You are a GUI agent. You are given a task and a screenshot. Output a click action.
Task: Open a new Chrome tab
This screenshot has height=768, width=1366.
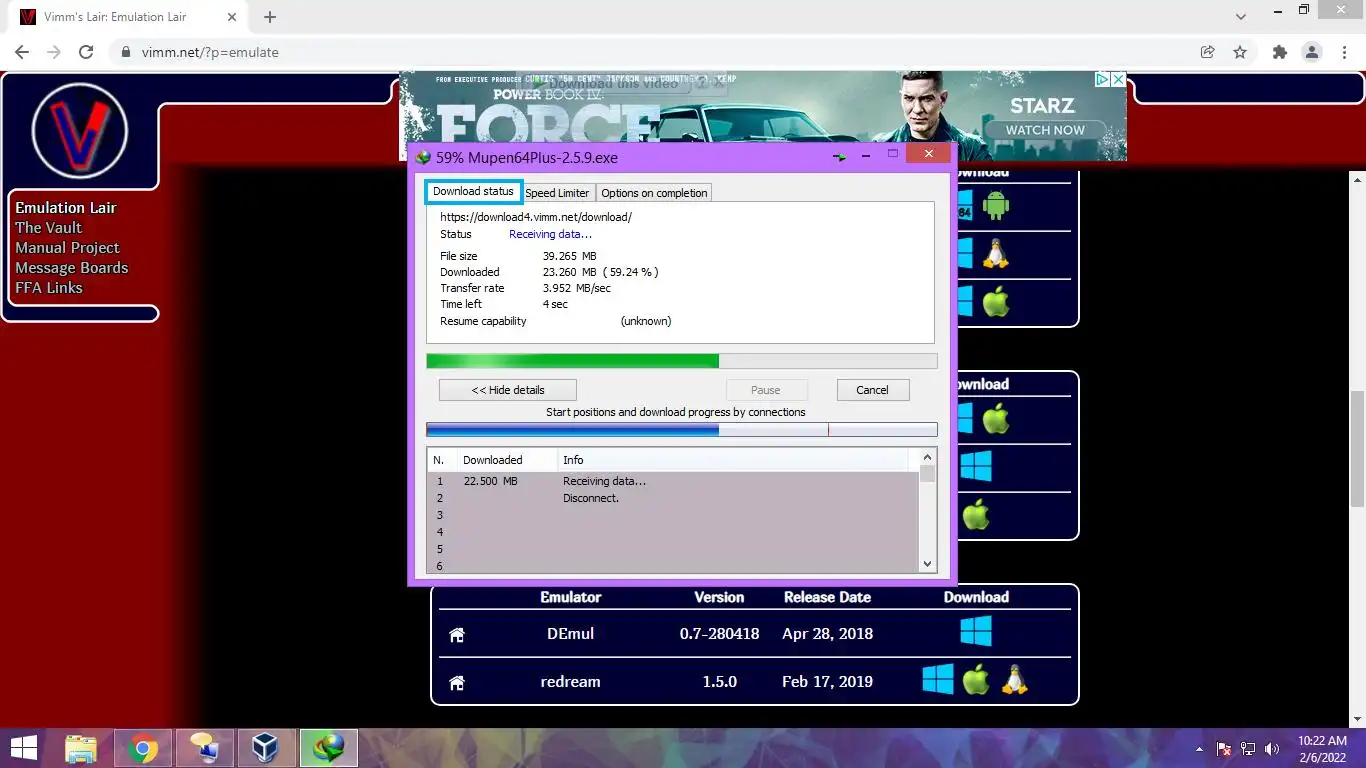270,17
